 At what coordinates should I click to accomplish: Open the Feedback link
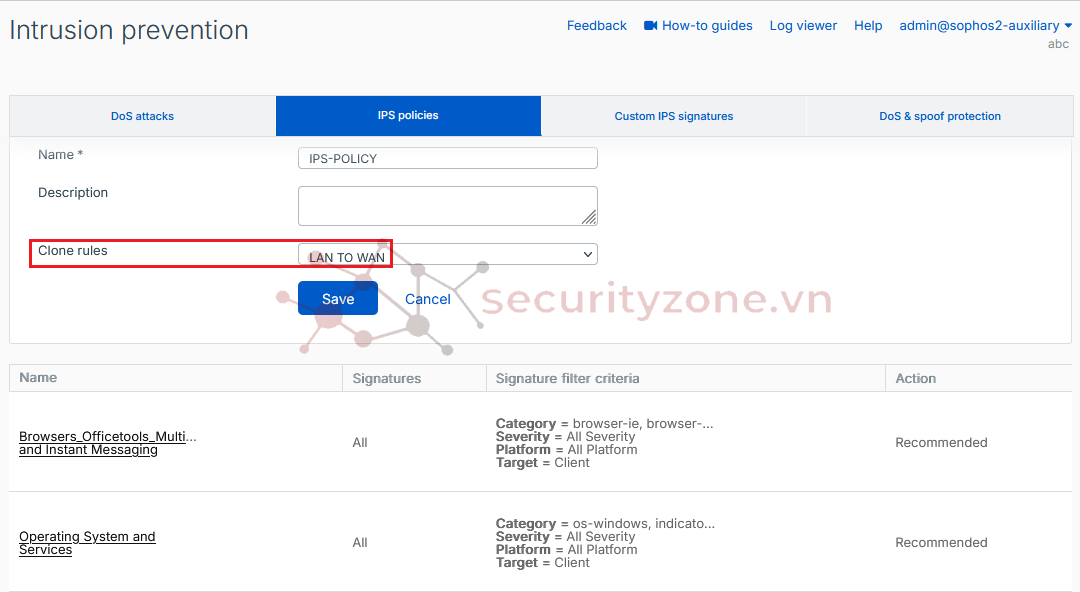(597, 26)
